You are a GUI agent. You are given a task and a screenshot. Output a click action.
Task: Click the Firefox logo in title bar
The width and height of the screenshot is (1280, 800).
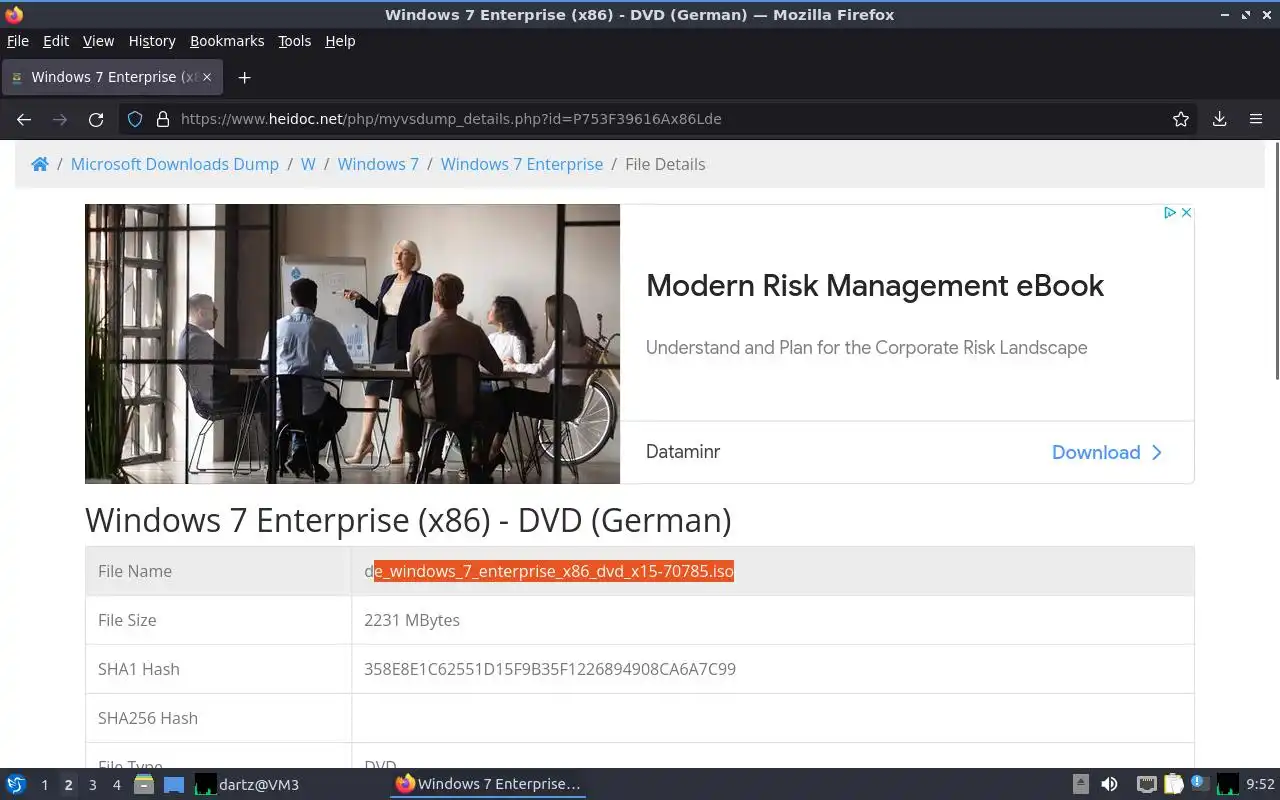tap(14, 14)
